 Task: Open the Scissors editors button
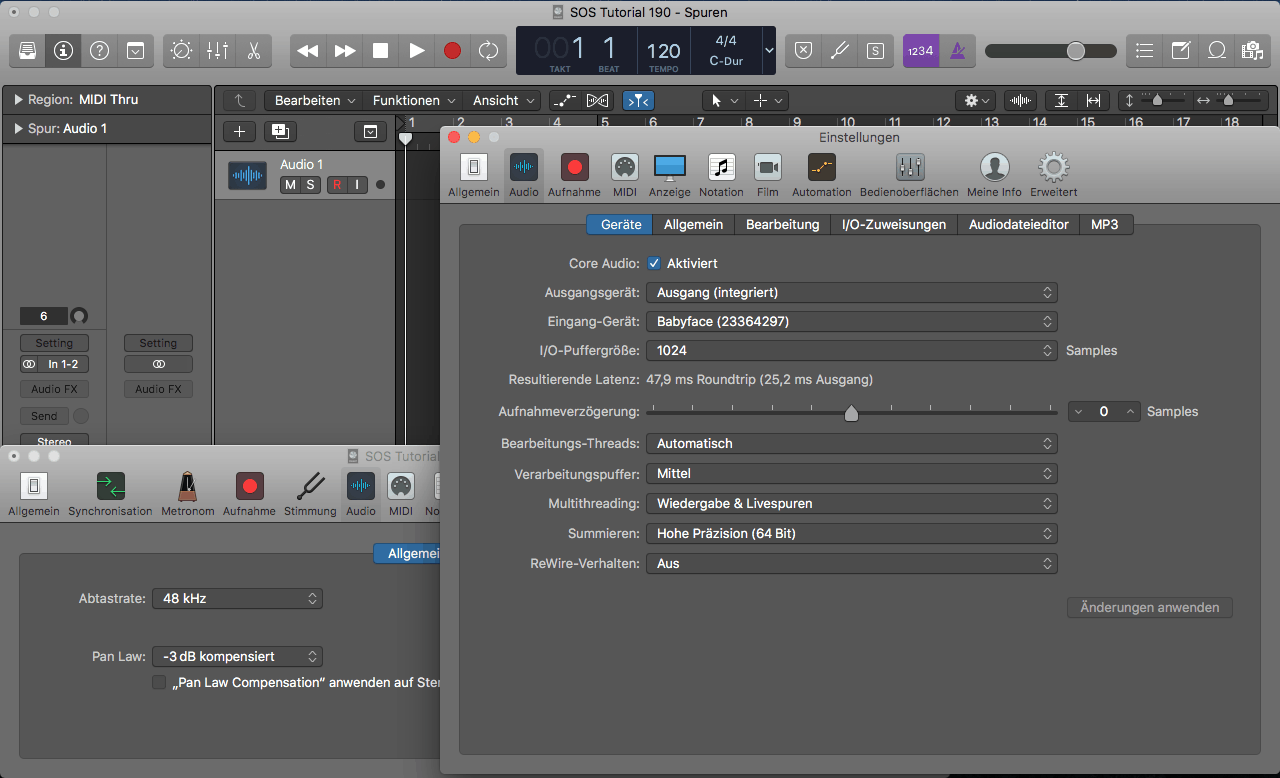pos(254,51)
